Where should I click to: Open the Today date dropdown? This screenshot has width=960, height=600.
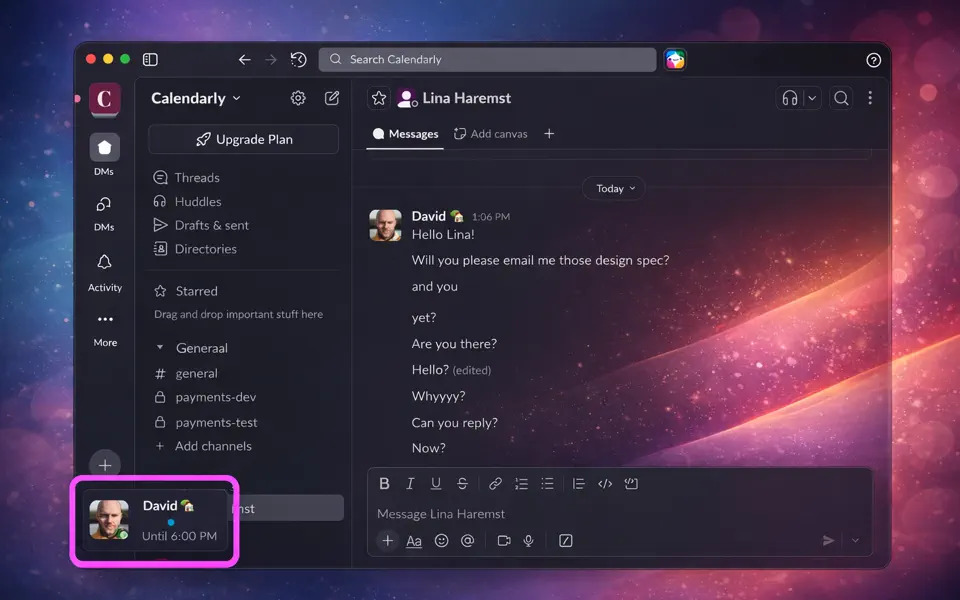click(x=613, y=189)
